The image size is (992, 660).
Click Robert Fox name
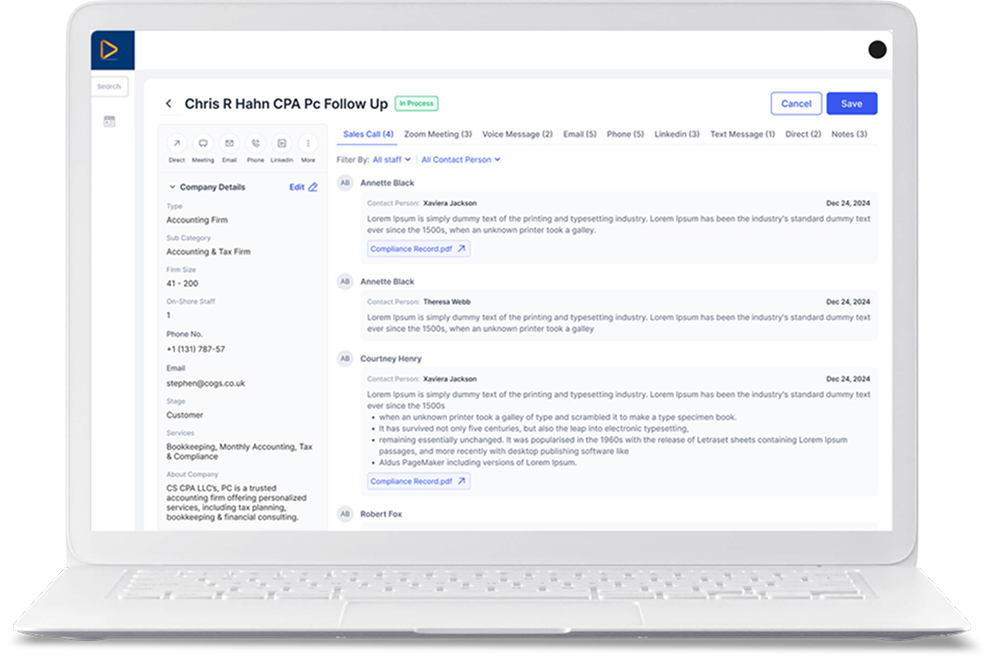coord(381,514)
